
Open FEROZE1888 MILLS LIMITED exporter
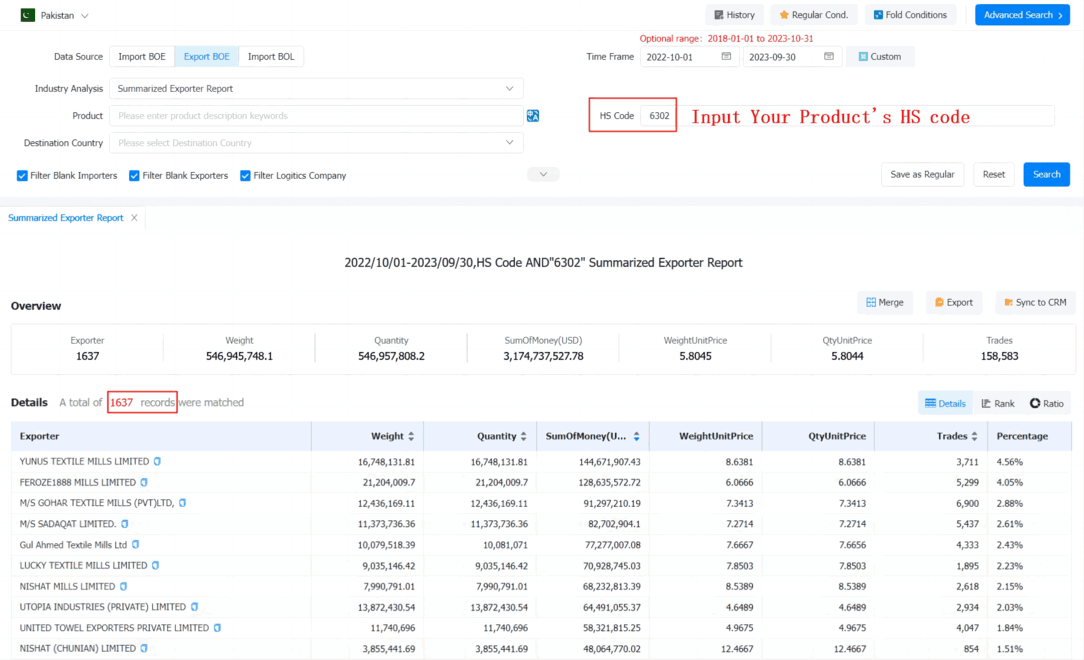click(77, 482)
